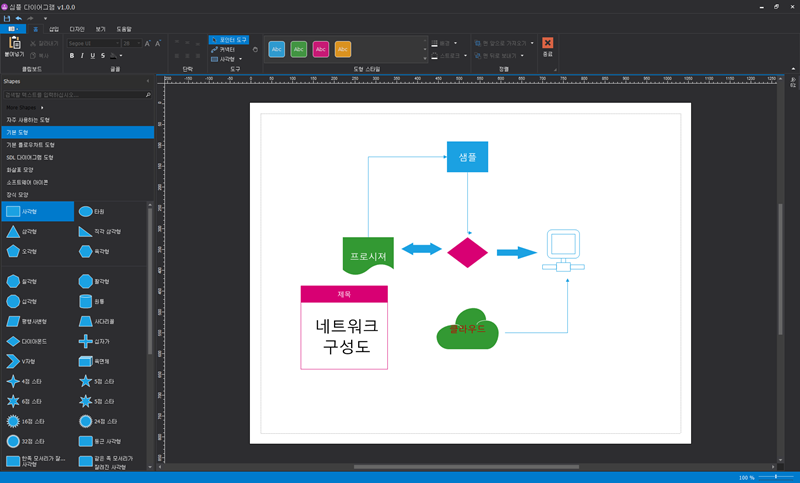Open the stroke dropdown
The width and height of the screenshot is (800, 483).
465,56
